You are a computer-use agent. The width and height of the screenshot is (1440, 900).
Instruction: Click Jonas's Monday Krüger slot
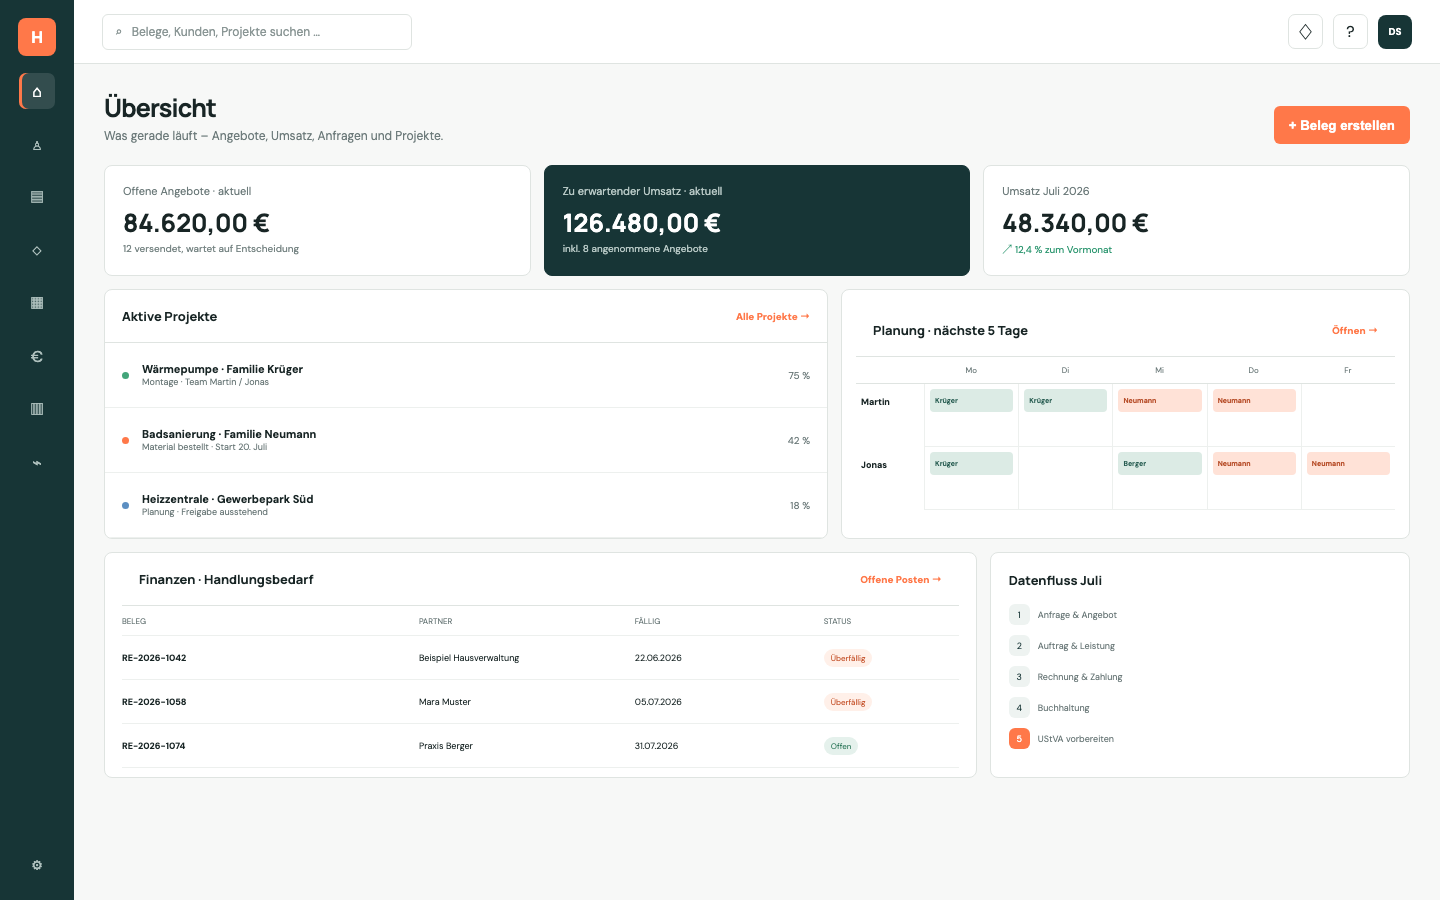point(971,463)
